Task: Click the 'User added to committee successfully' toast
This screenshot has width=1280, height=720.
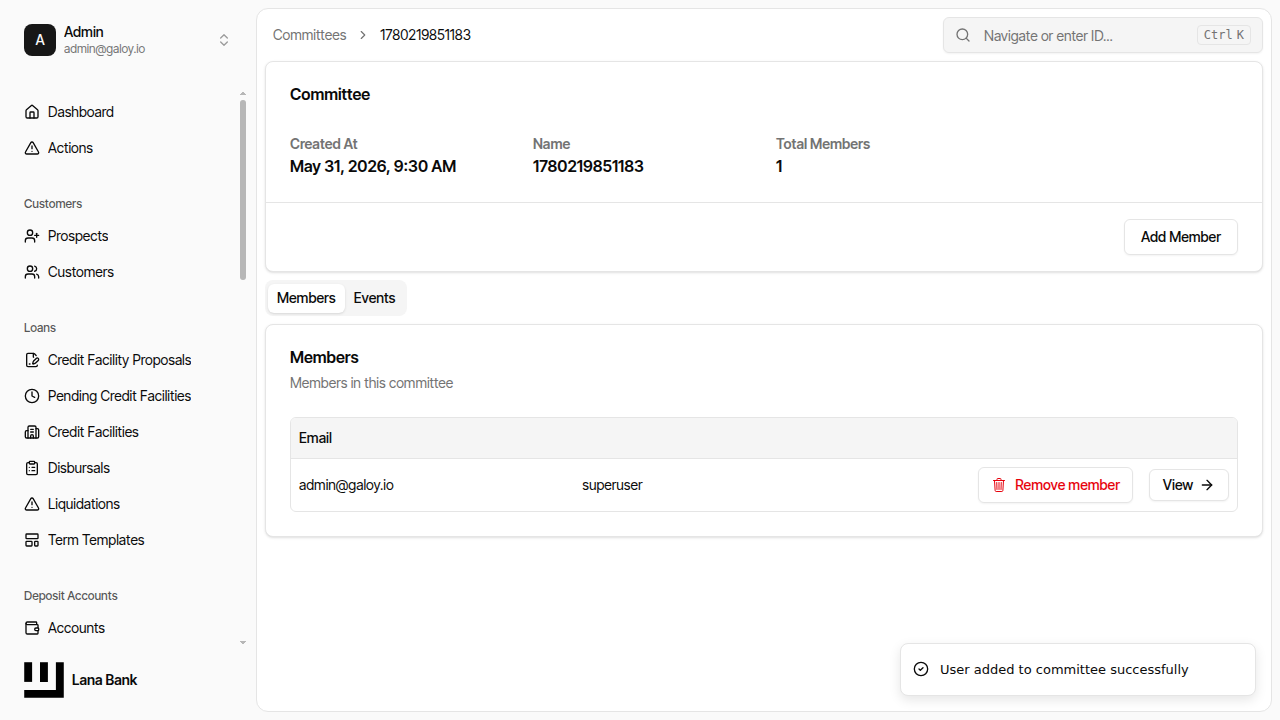Action: (x=1078, y=669)
